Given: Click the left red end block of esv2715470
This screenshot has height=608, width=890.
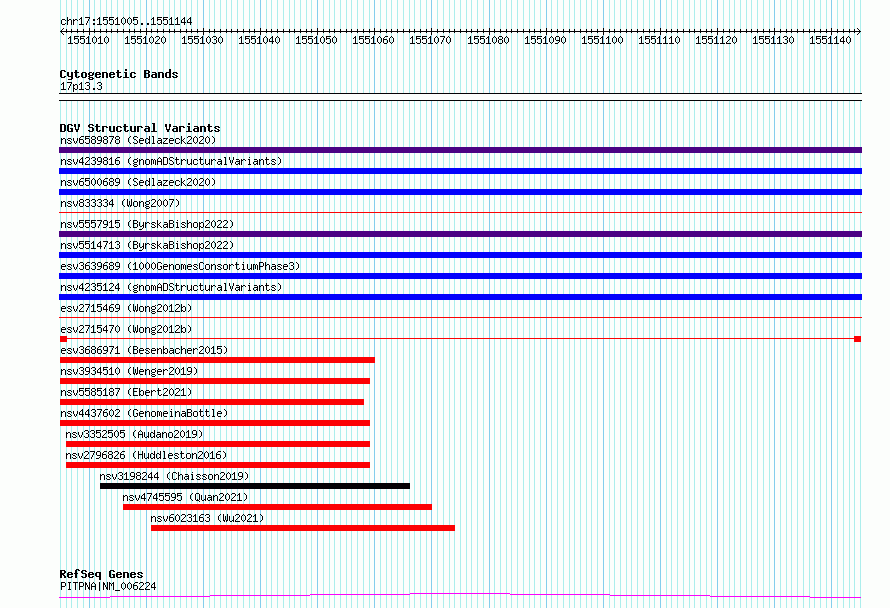Looking at the screenshot, I should pos(63,339).
